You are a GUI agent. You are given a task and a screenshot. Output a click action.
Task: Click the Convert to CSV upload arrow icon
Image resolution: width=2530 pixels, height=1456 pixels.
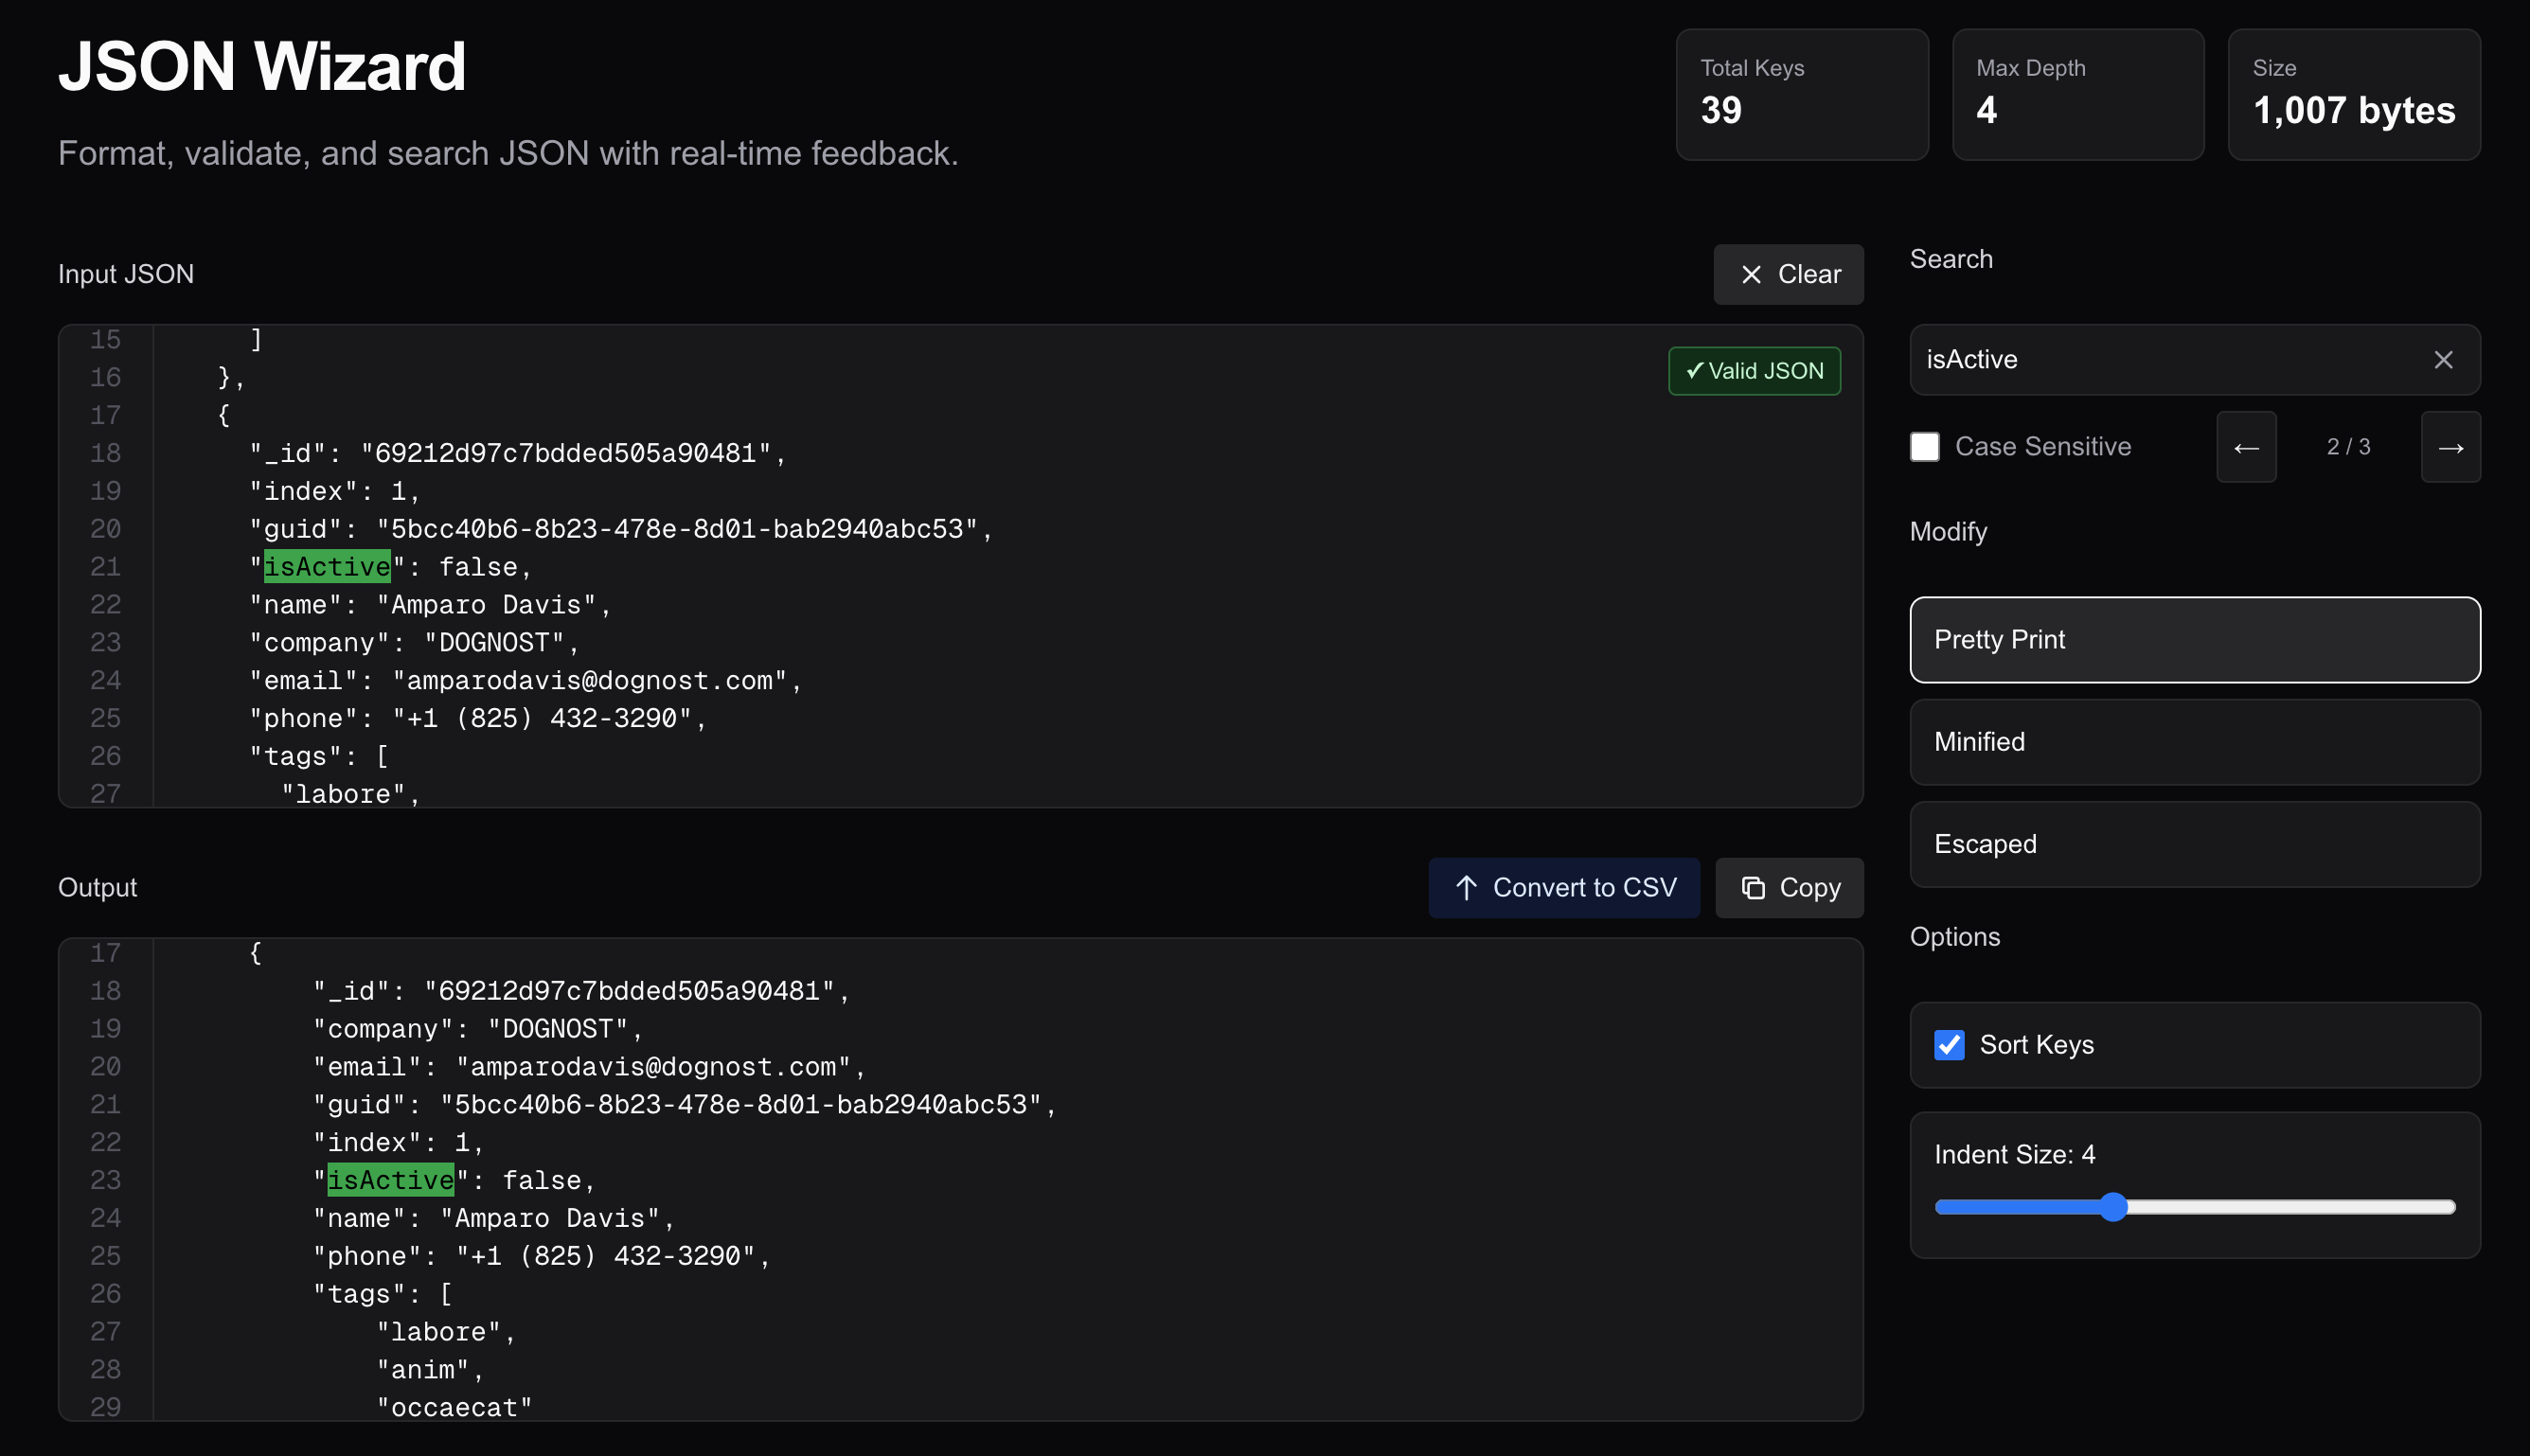tap(1466, 888)
